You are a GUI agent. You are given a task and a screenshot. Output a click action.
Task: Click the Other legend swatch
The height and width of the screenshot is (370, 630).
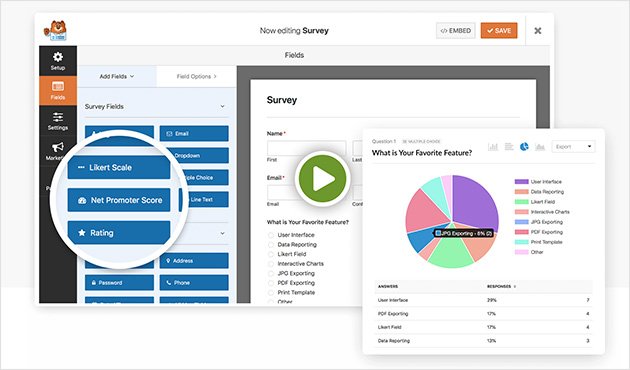tap(522, 252)
